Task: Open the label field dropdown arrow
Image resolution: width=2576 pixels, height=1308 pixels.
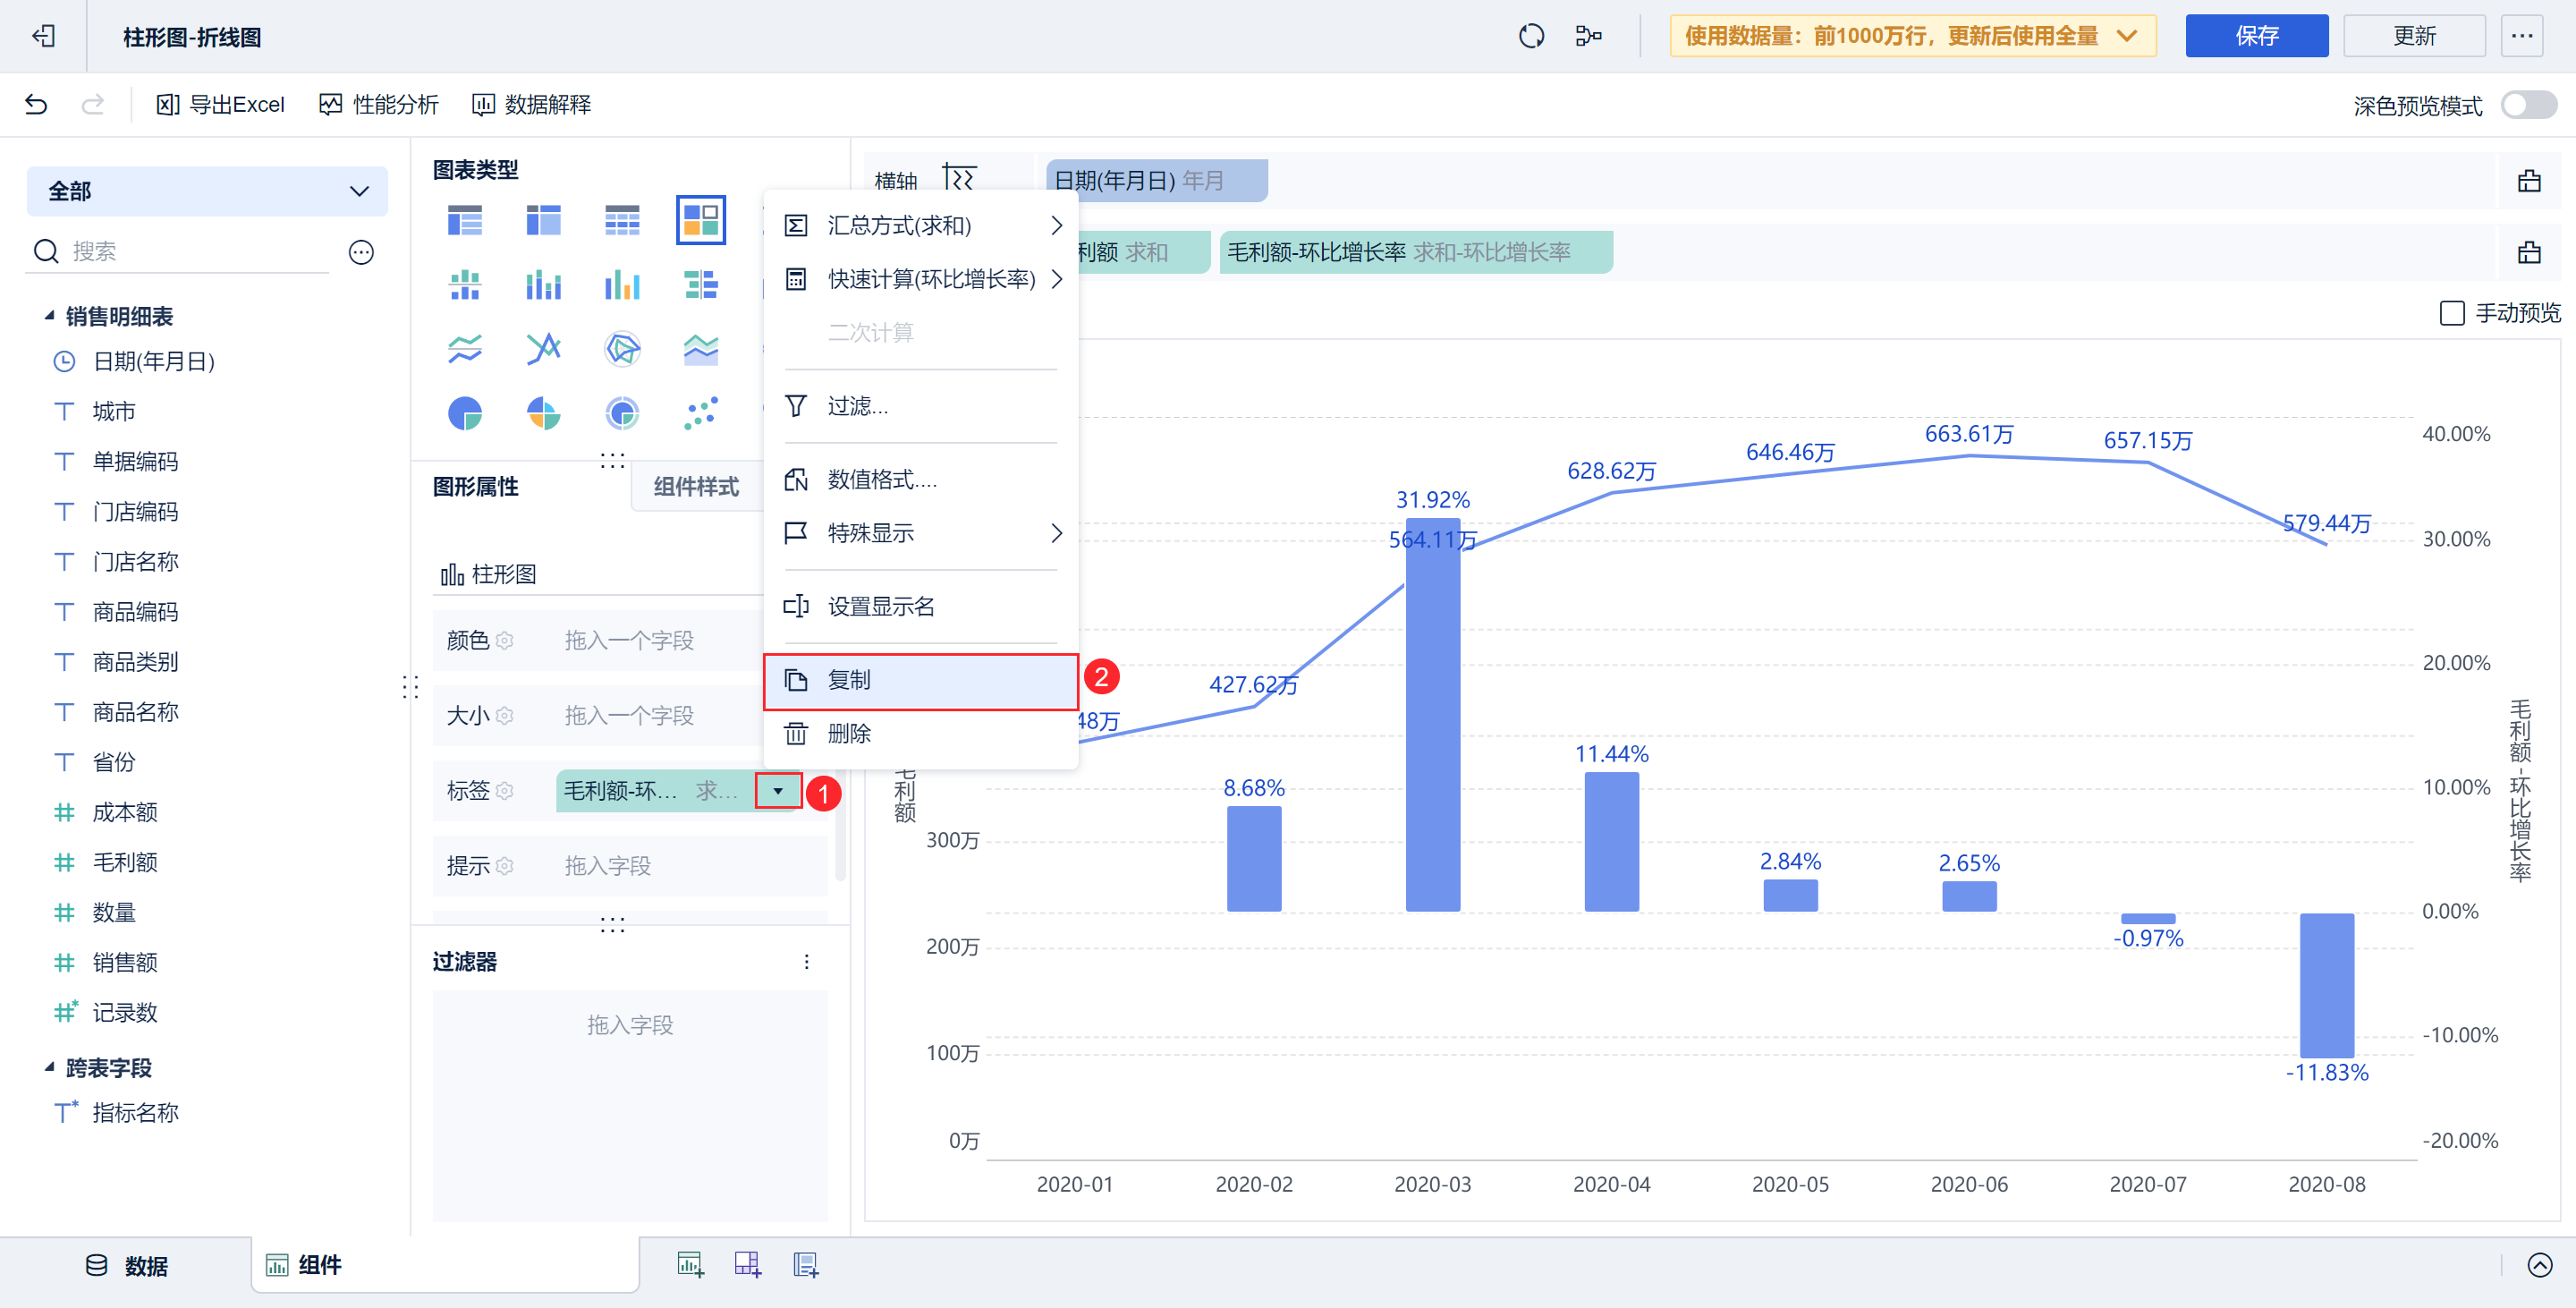Action: [x=778, y=791]
